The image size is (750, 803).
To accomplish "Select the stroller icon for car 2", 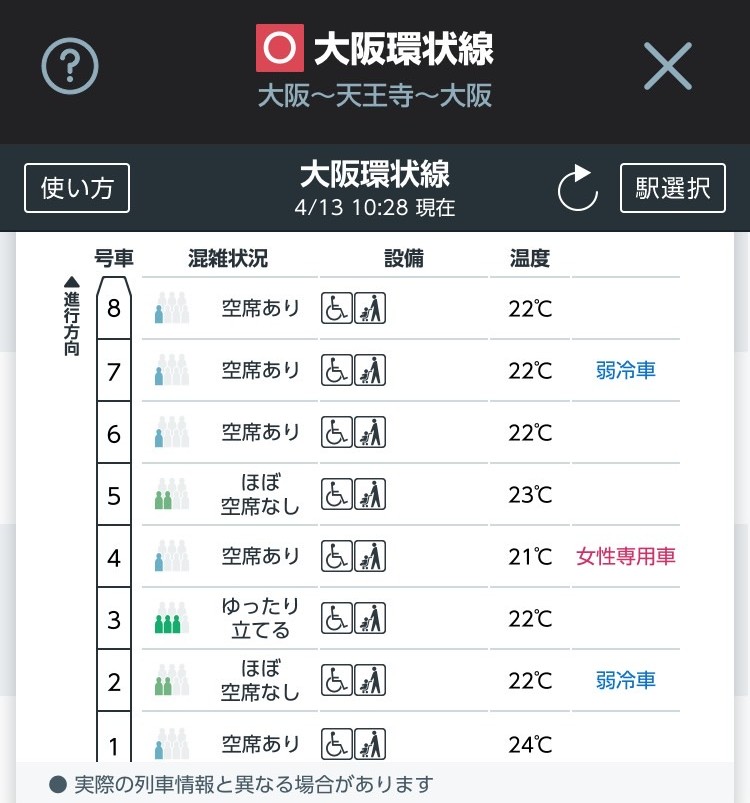I will 370,680.
